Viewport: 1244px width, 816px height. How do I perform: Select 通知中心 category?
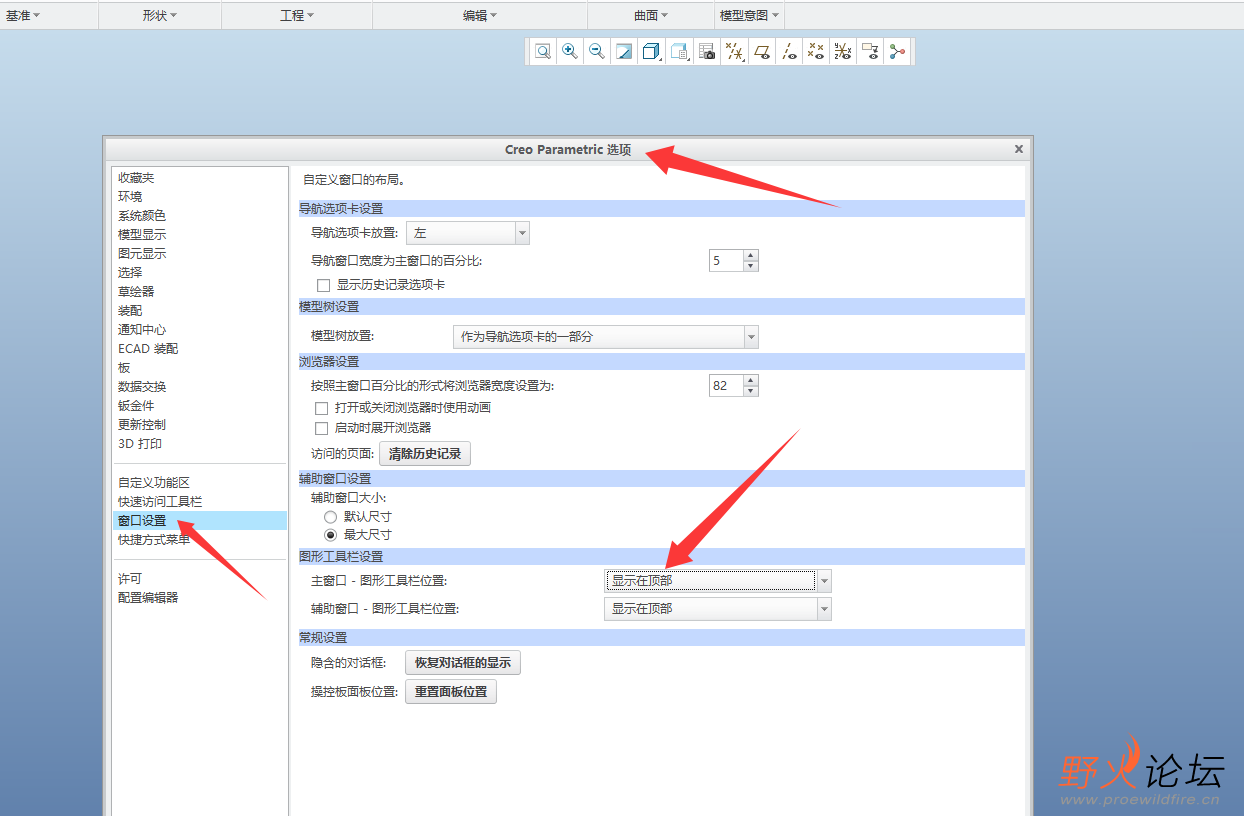(x=142, y=330)
